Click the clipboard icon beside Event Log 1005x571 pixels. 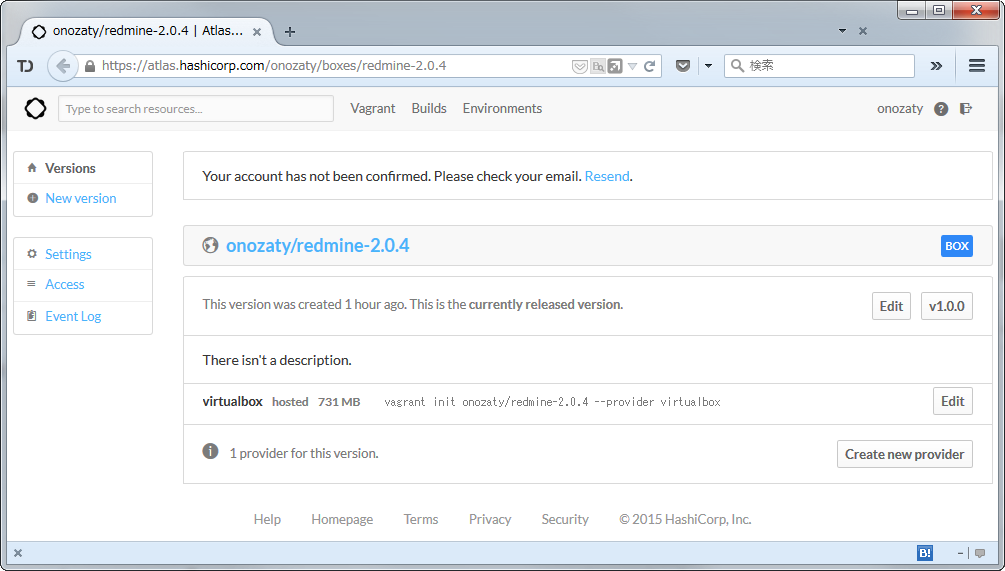[x=31, y=315]
